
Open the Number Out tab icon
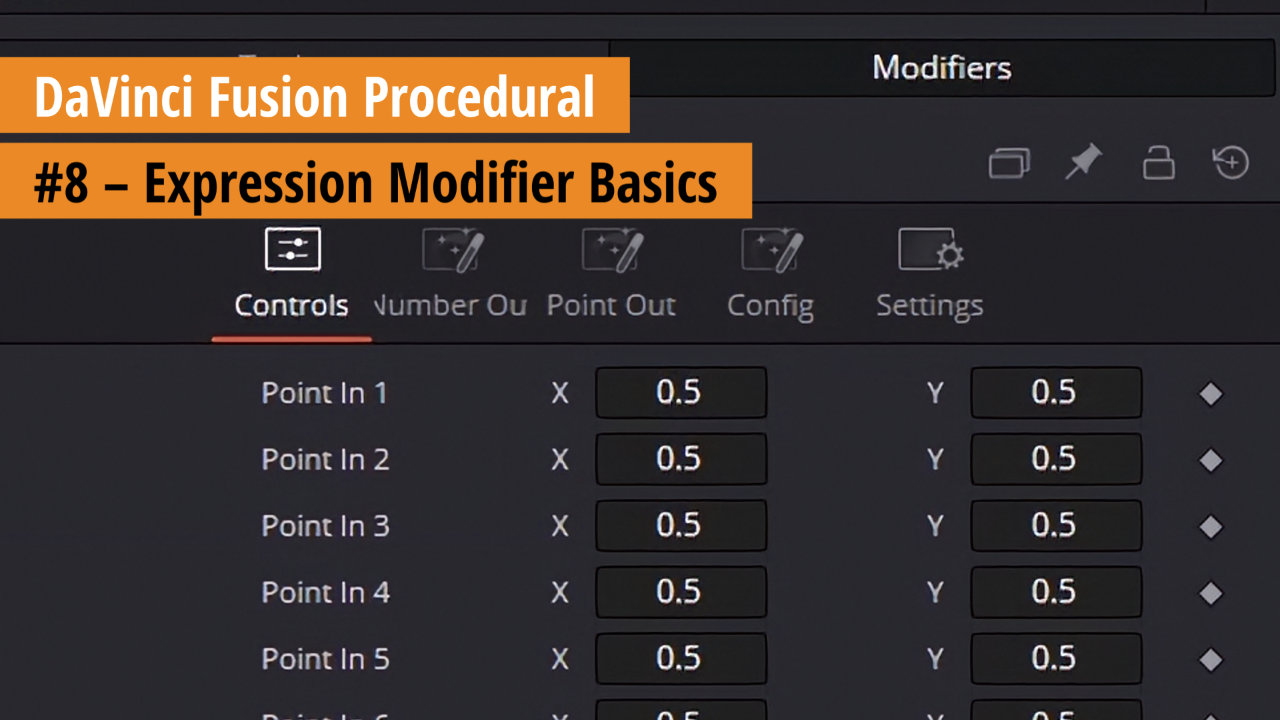(453, 250)
